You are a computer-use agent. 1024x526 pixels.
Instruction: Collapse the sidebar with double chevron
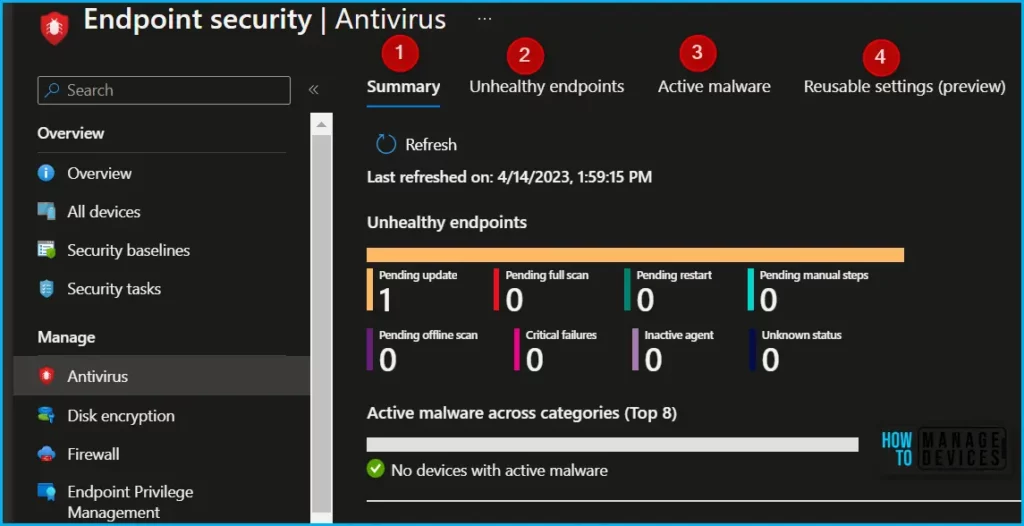tap(313, 90)
